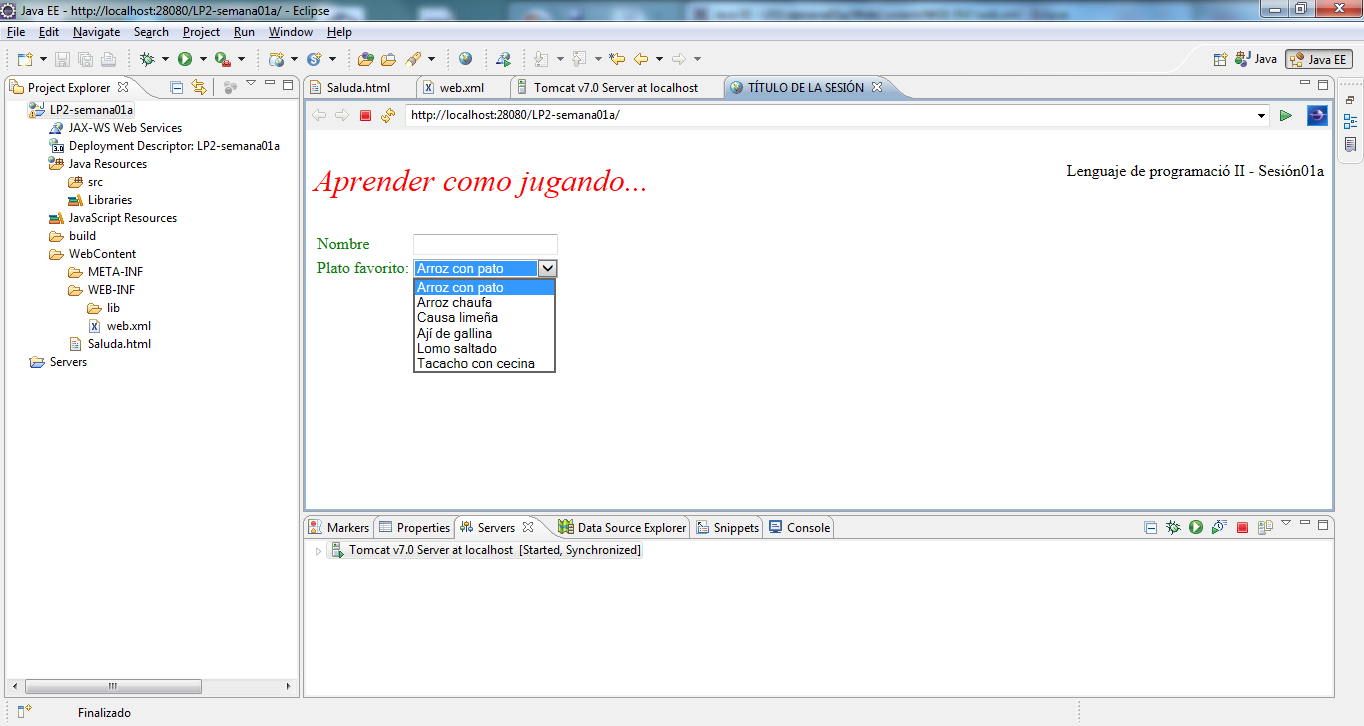1364x726 pixels.
Task: Expand the Tomcat v7.0 Server entry in Servers view
Action: coord(318,549)
